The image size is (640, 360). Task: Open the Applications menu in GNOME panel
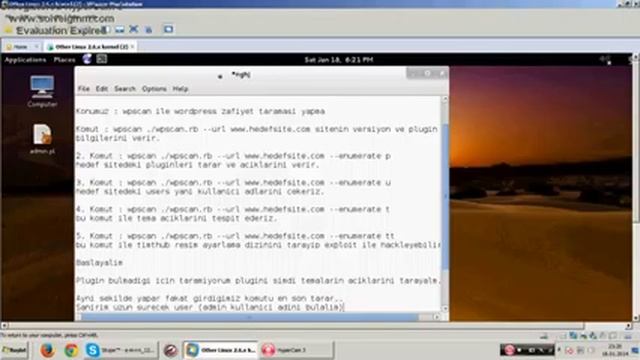pyautogui.click(x=25, y=60)
